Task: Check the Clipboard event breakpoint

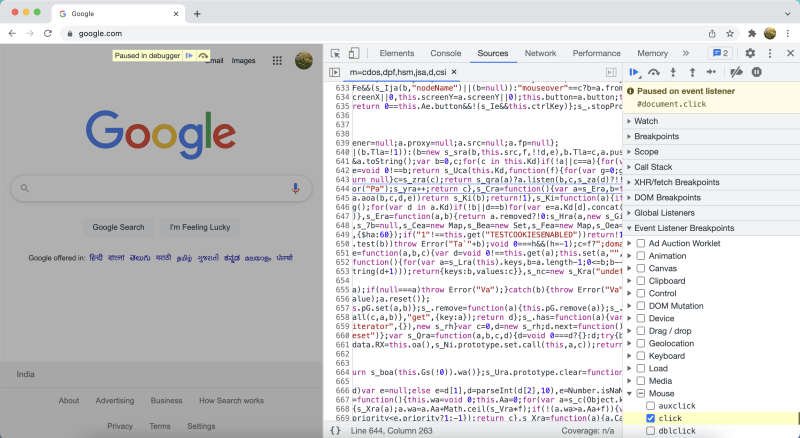Action: [x=641, y=281]
